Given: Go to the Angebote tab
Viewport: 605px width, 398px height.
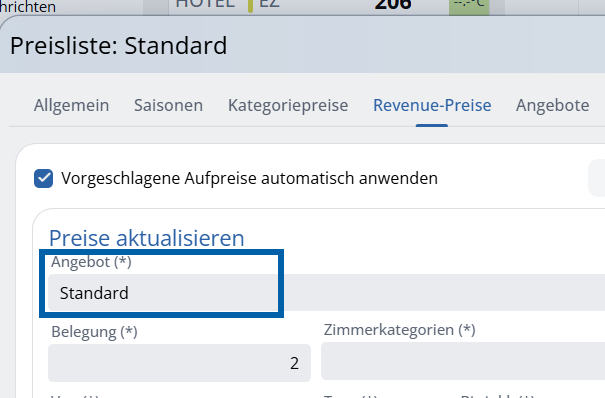Looking at the screenshot, I should [553, 106].
